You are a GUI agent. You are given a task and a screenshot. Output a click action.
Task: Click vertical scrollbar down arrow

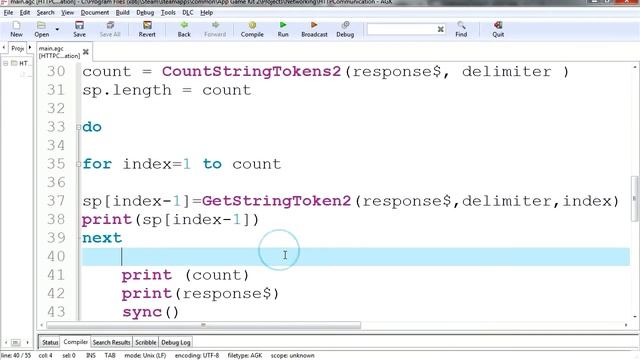tap(635, 316)
